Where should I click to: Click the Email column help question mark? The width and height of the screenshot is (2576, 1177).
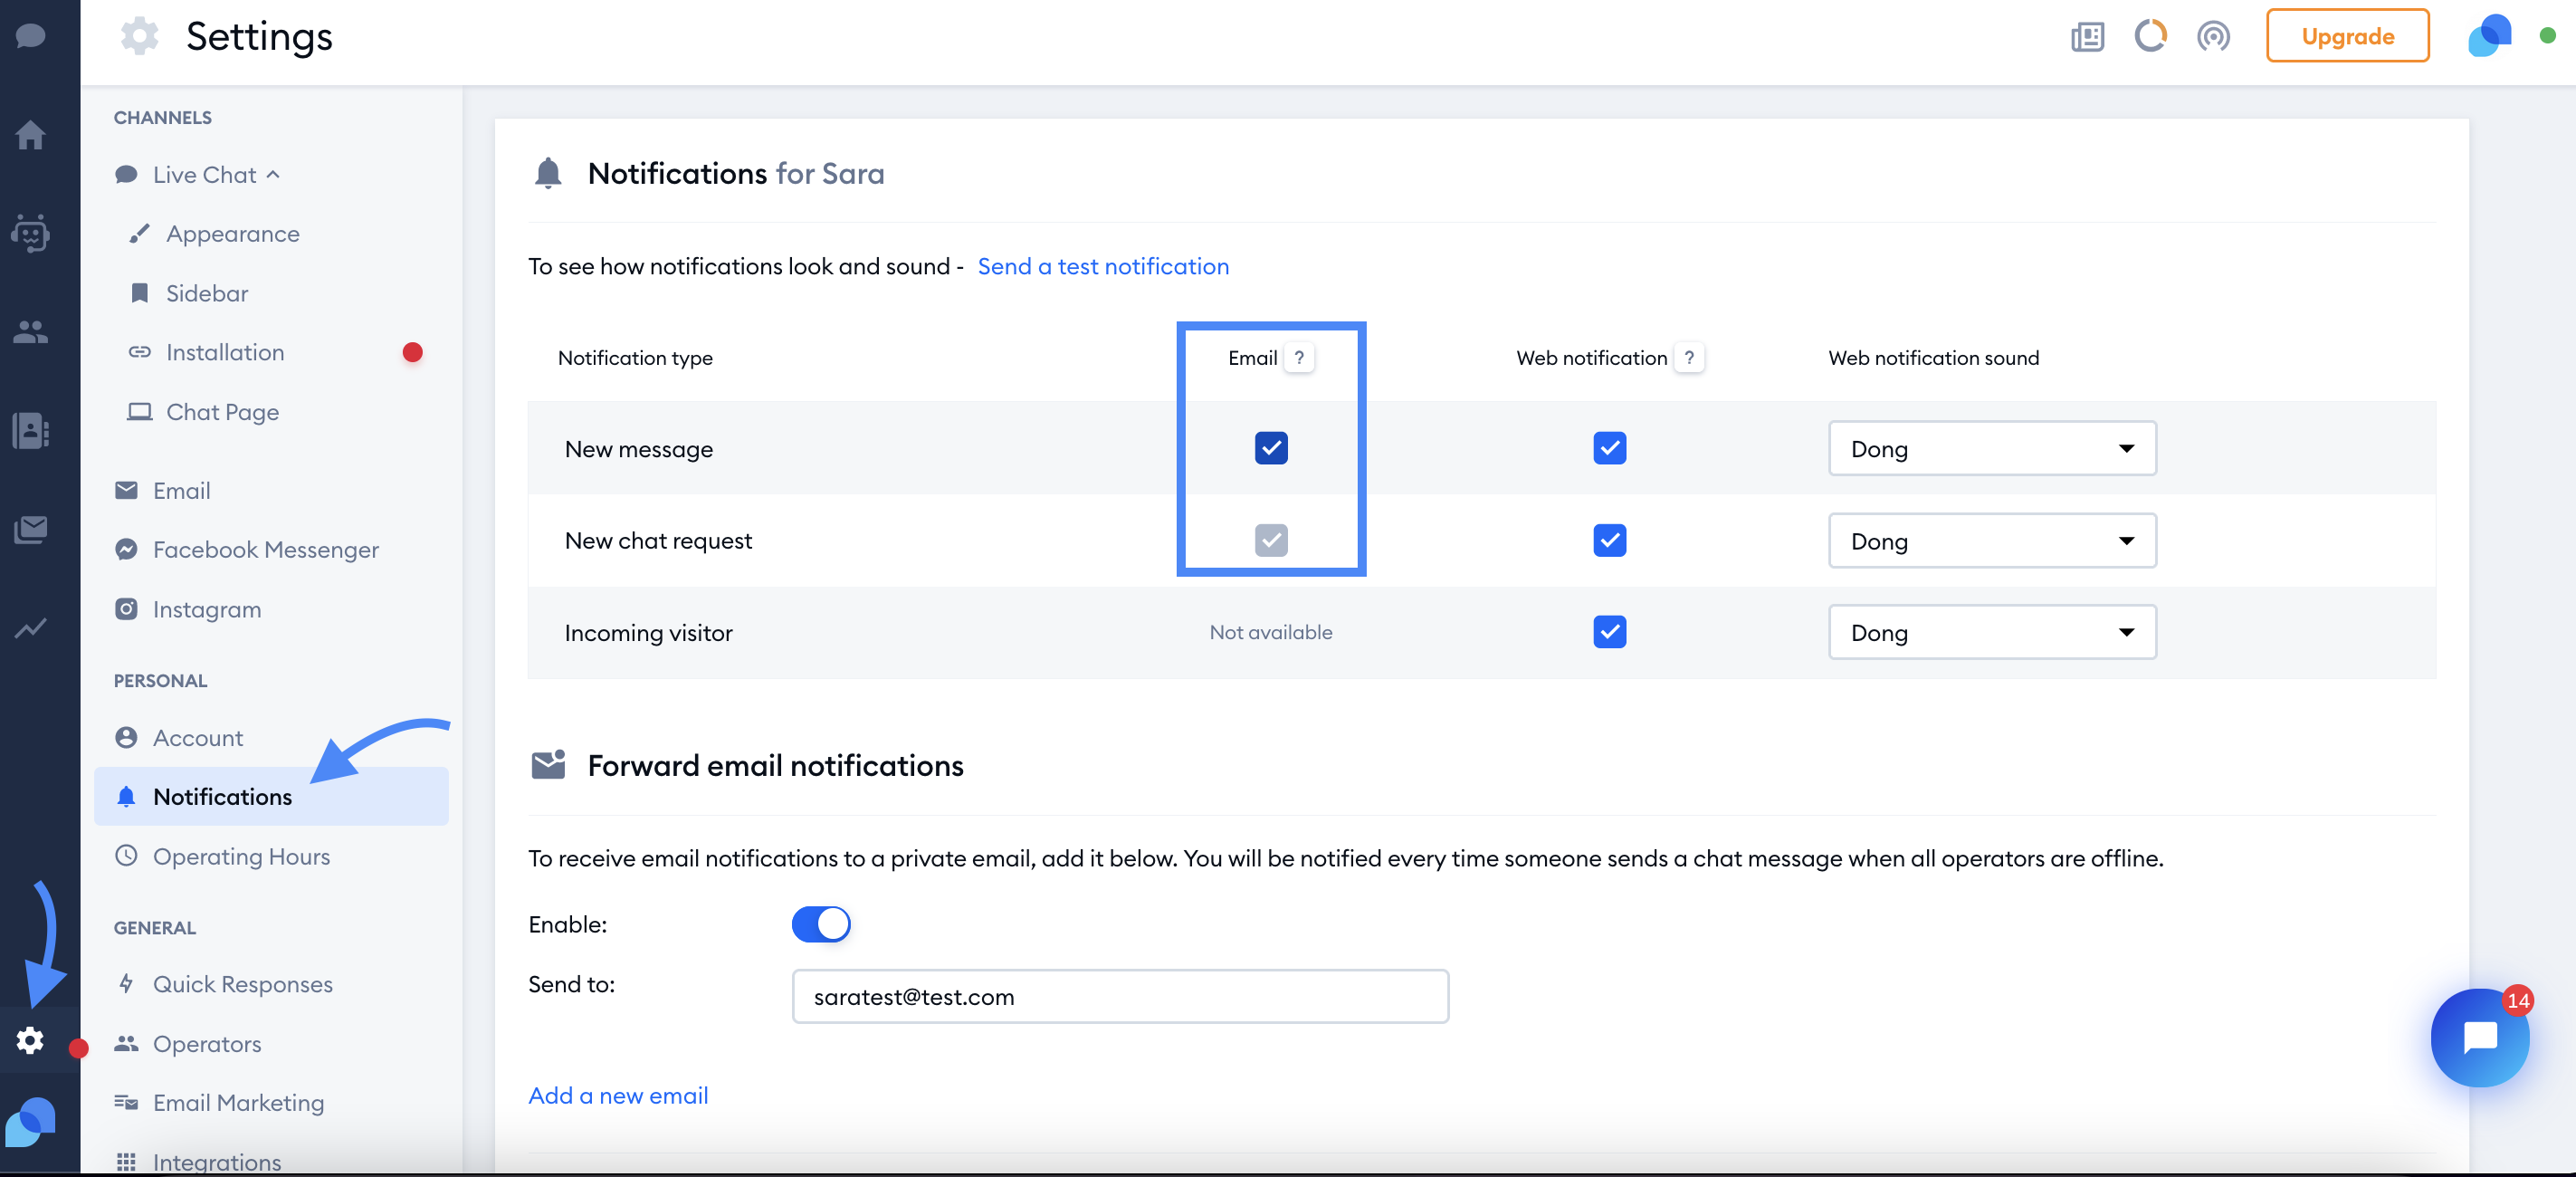click(1298, 358)
